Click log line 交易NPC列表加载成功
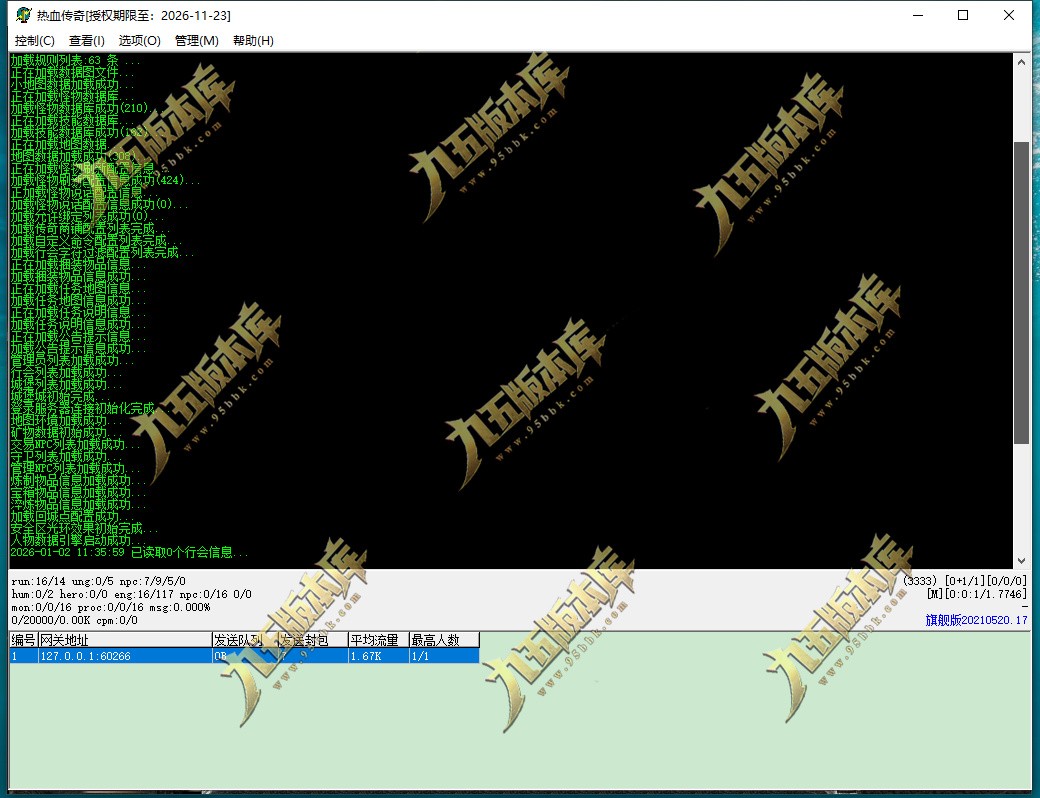The height and width of the screenshot is (798, 1040). pyautogui.click(x=75, y=444)
